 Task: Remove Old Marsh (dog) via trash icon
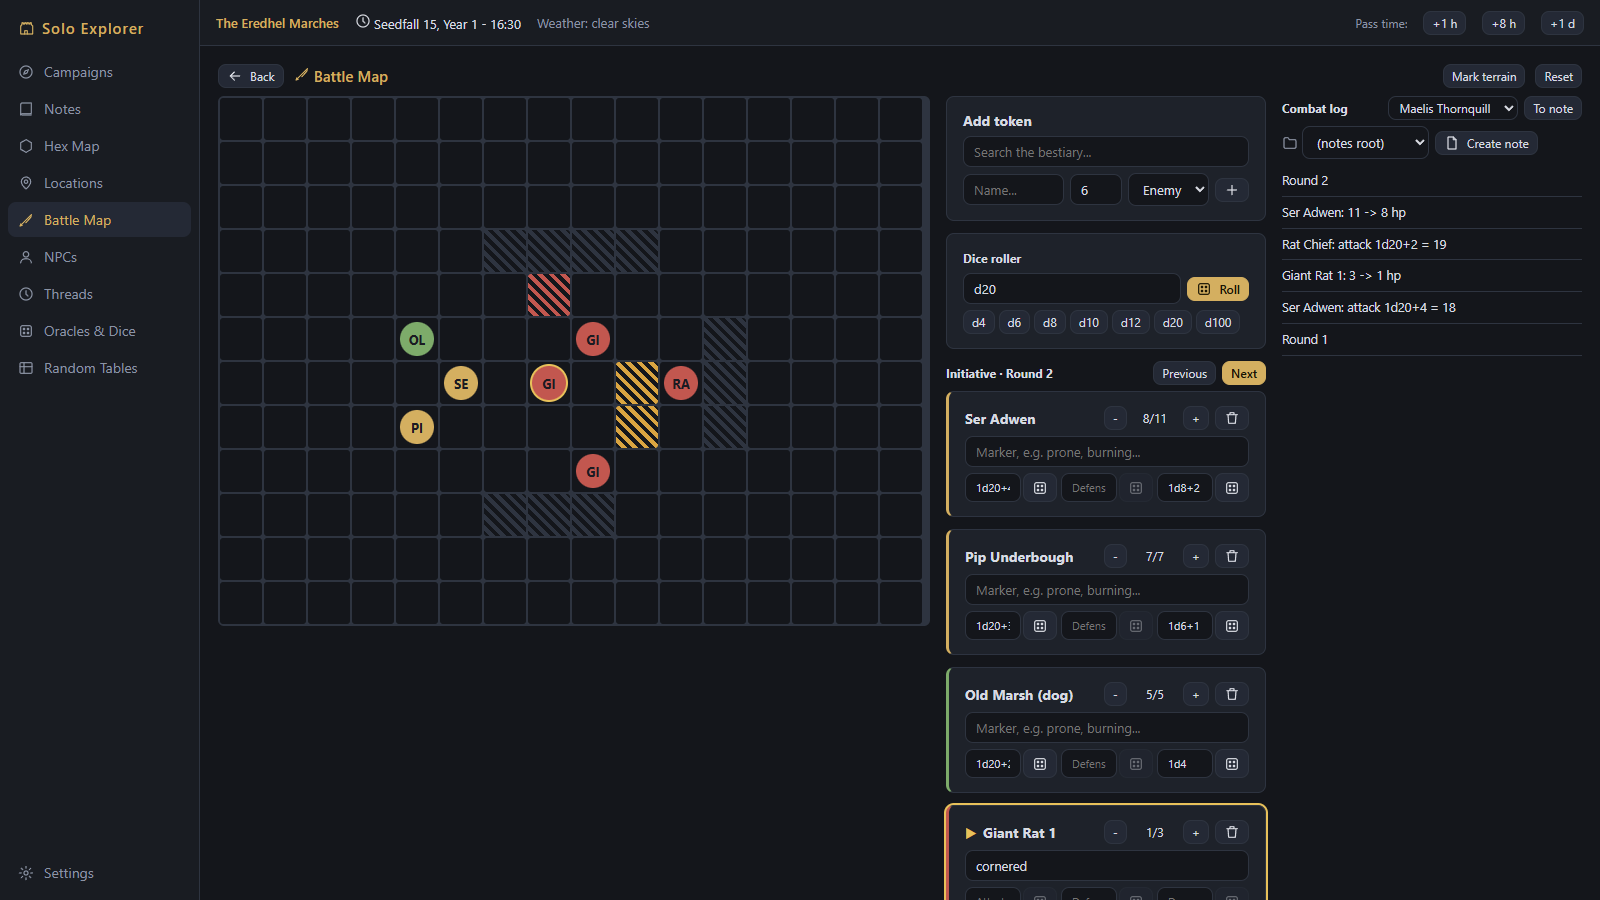click(x=1232, y=695)
